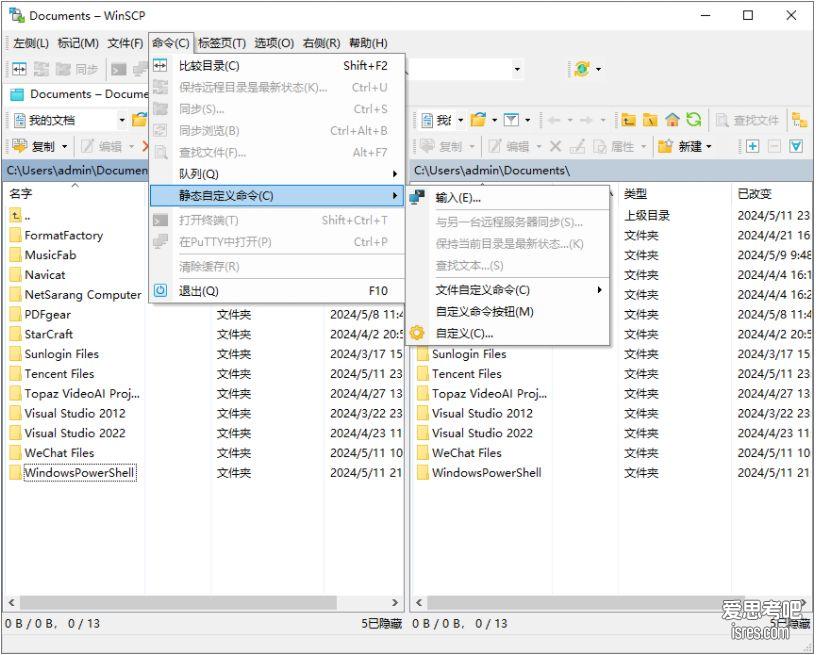The image size is (816, 655).
Task: Expand right open directory dropdown arrow
Action: 494,120
